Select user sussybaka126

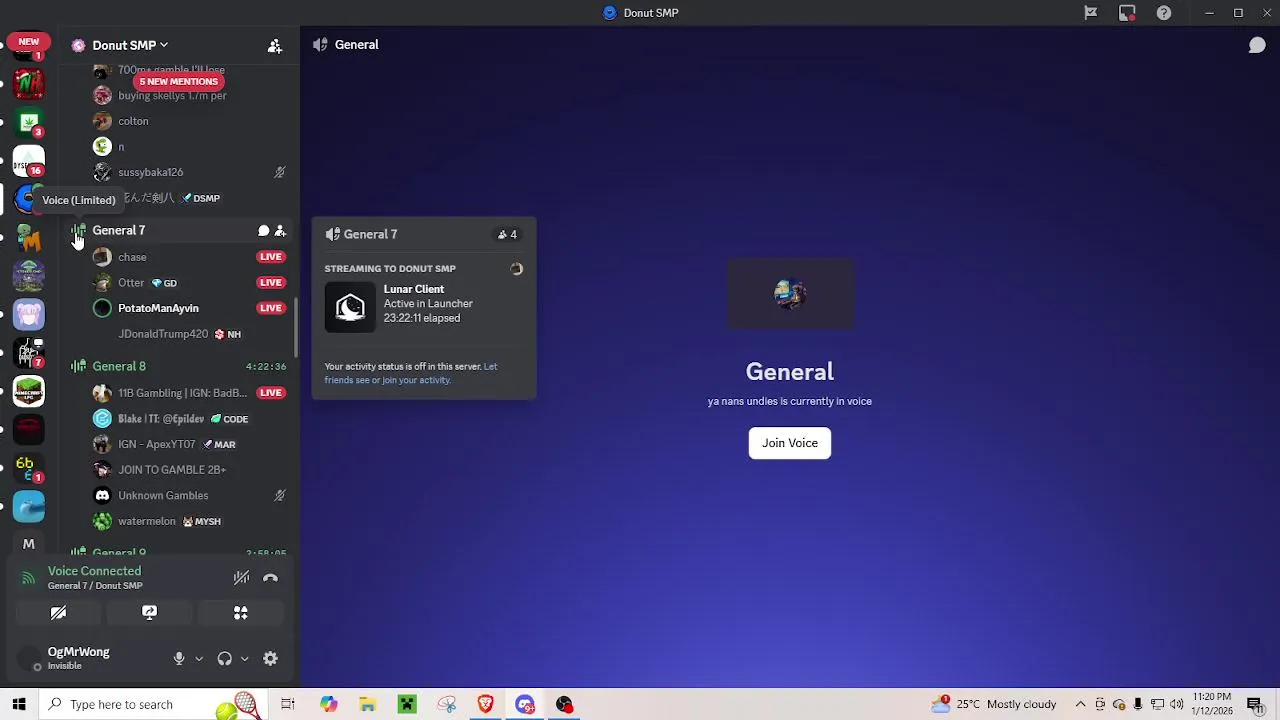coord(151,172)
